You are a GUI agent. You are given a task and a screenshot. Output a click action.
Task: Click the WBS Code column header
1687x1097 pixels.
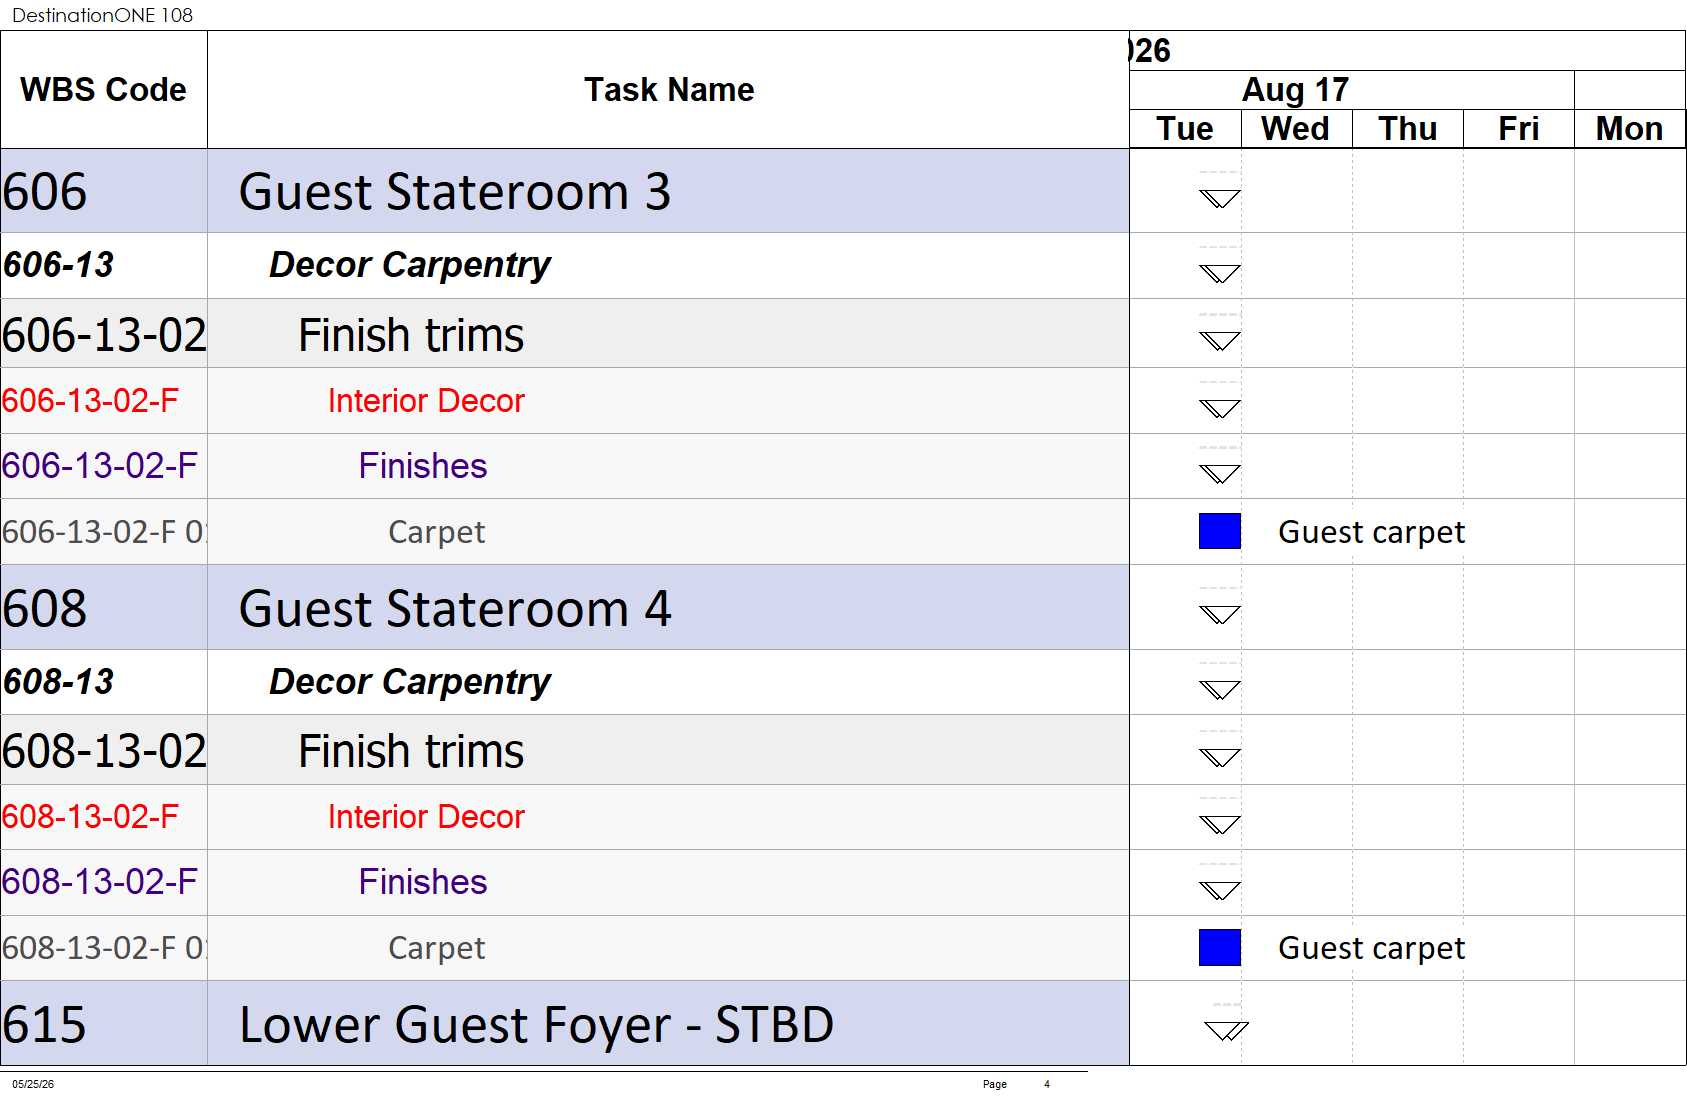(x=104, y=90)
